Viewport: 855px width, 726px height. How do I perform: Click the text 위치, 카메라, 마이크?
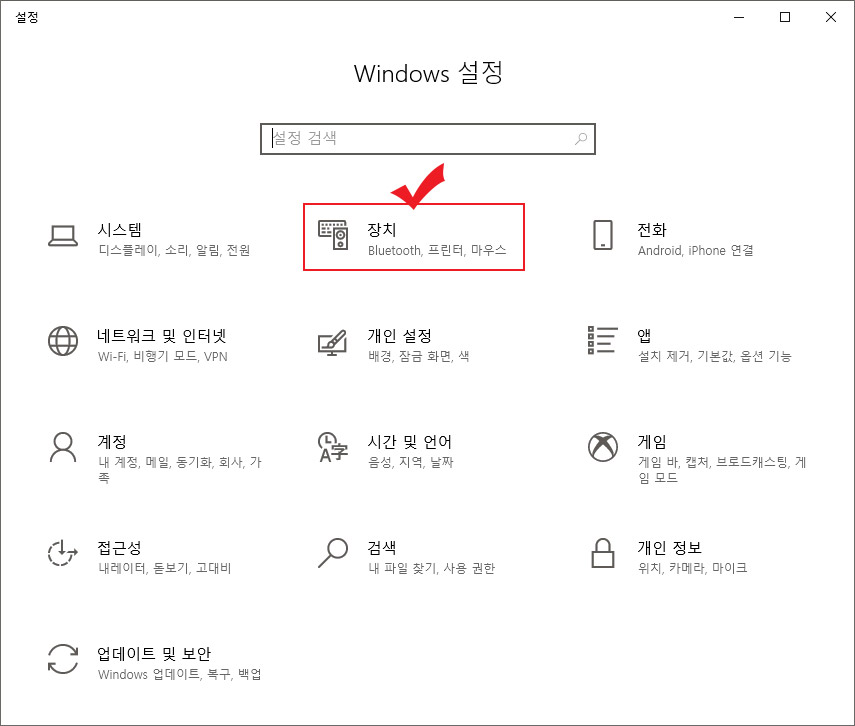(693, 568)
